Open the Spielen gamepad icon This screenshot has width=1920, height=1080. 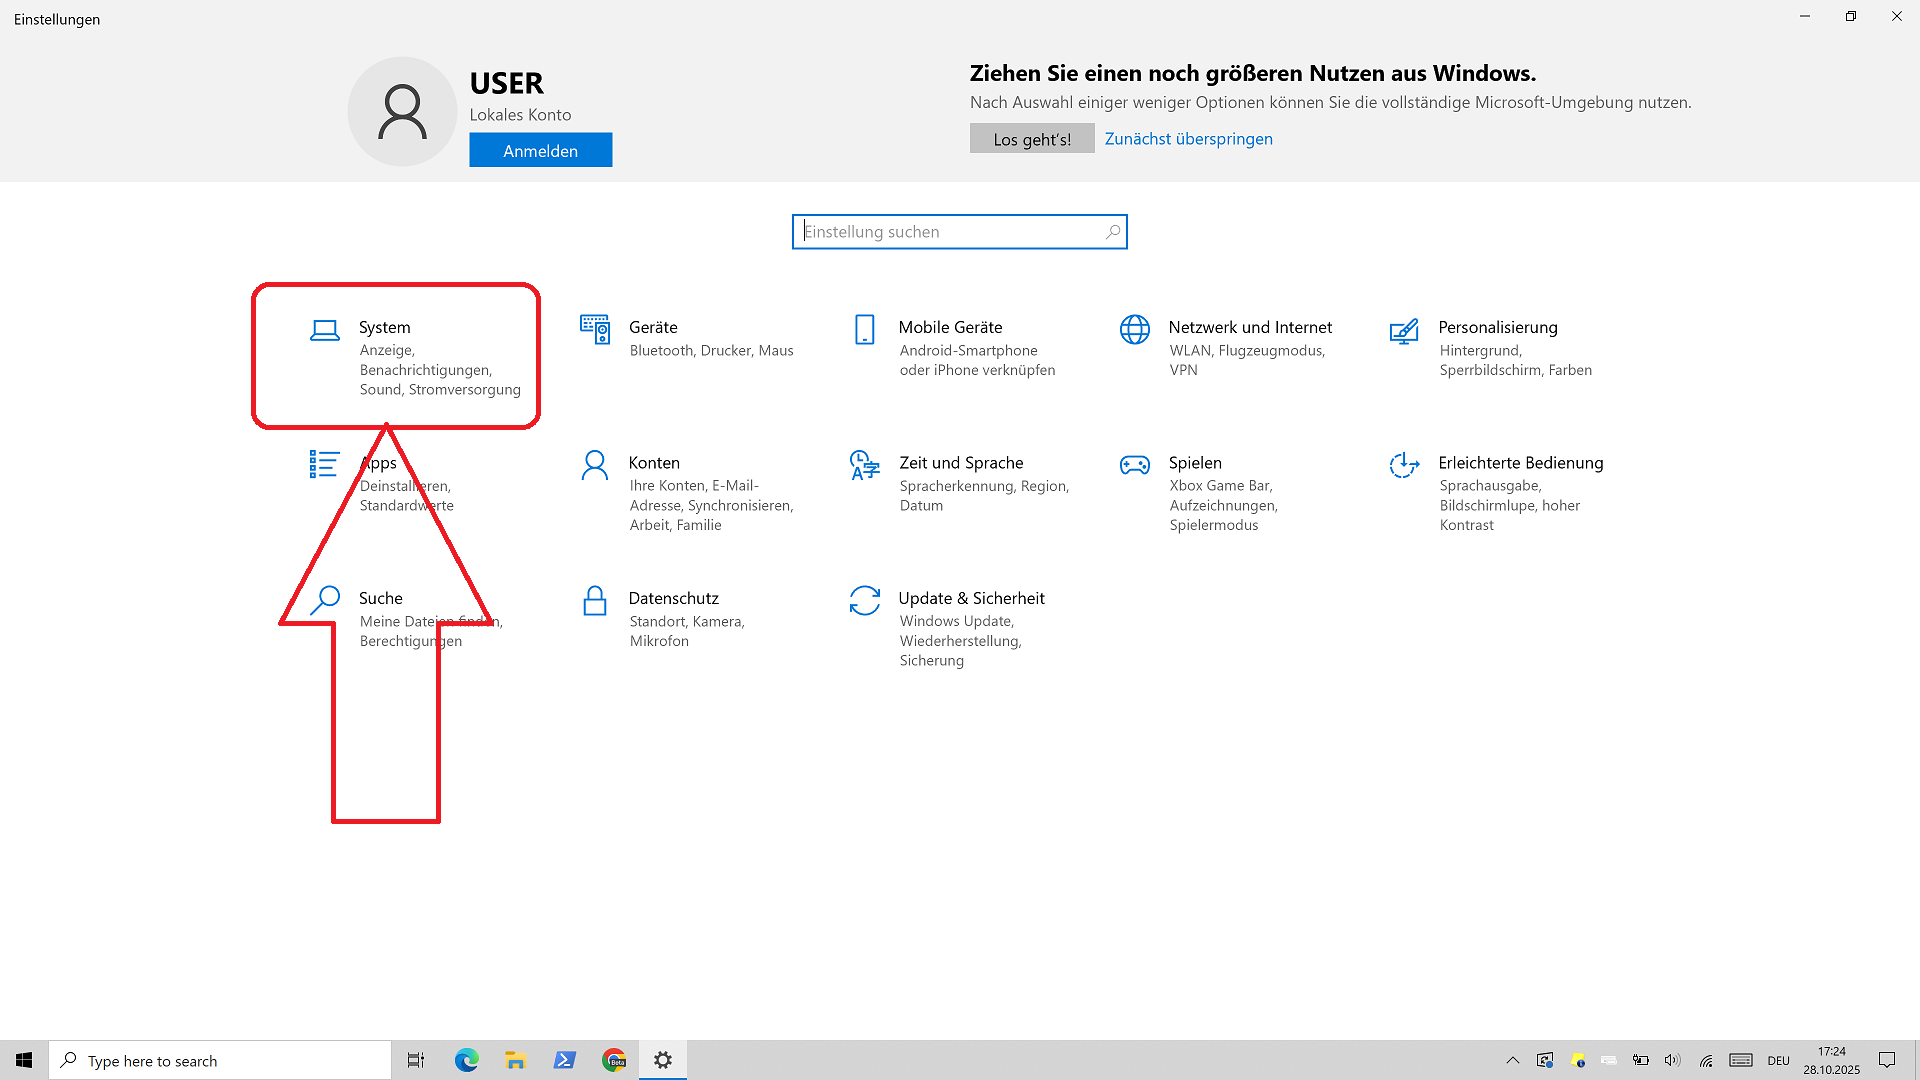(x=1134, y=465)
